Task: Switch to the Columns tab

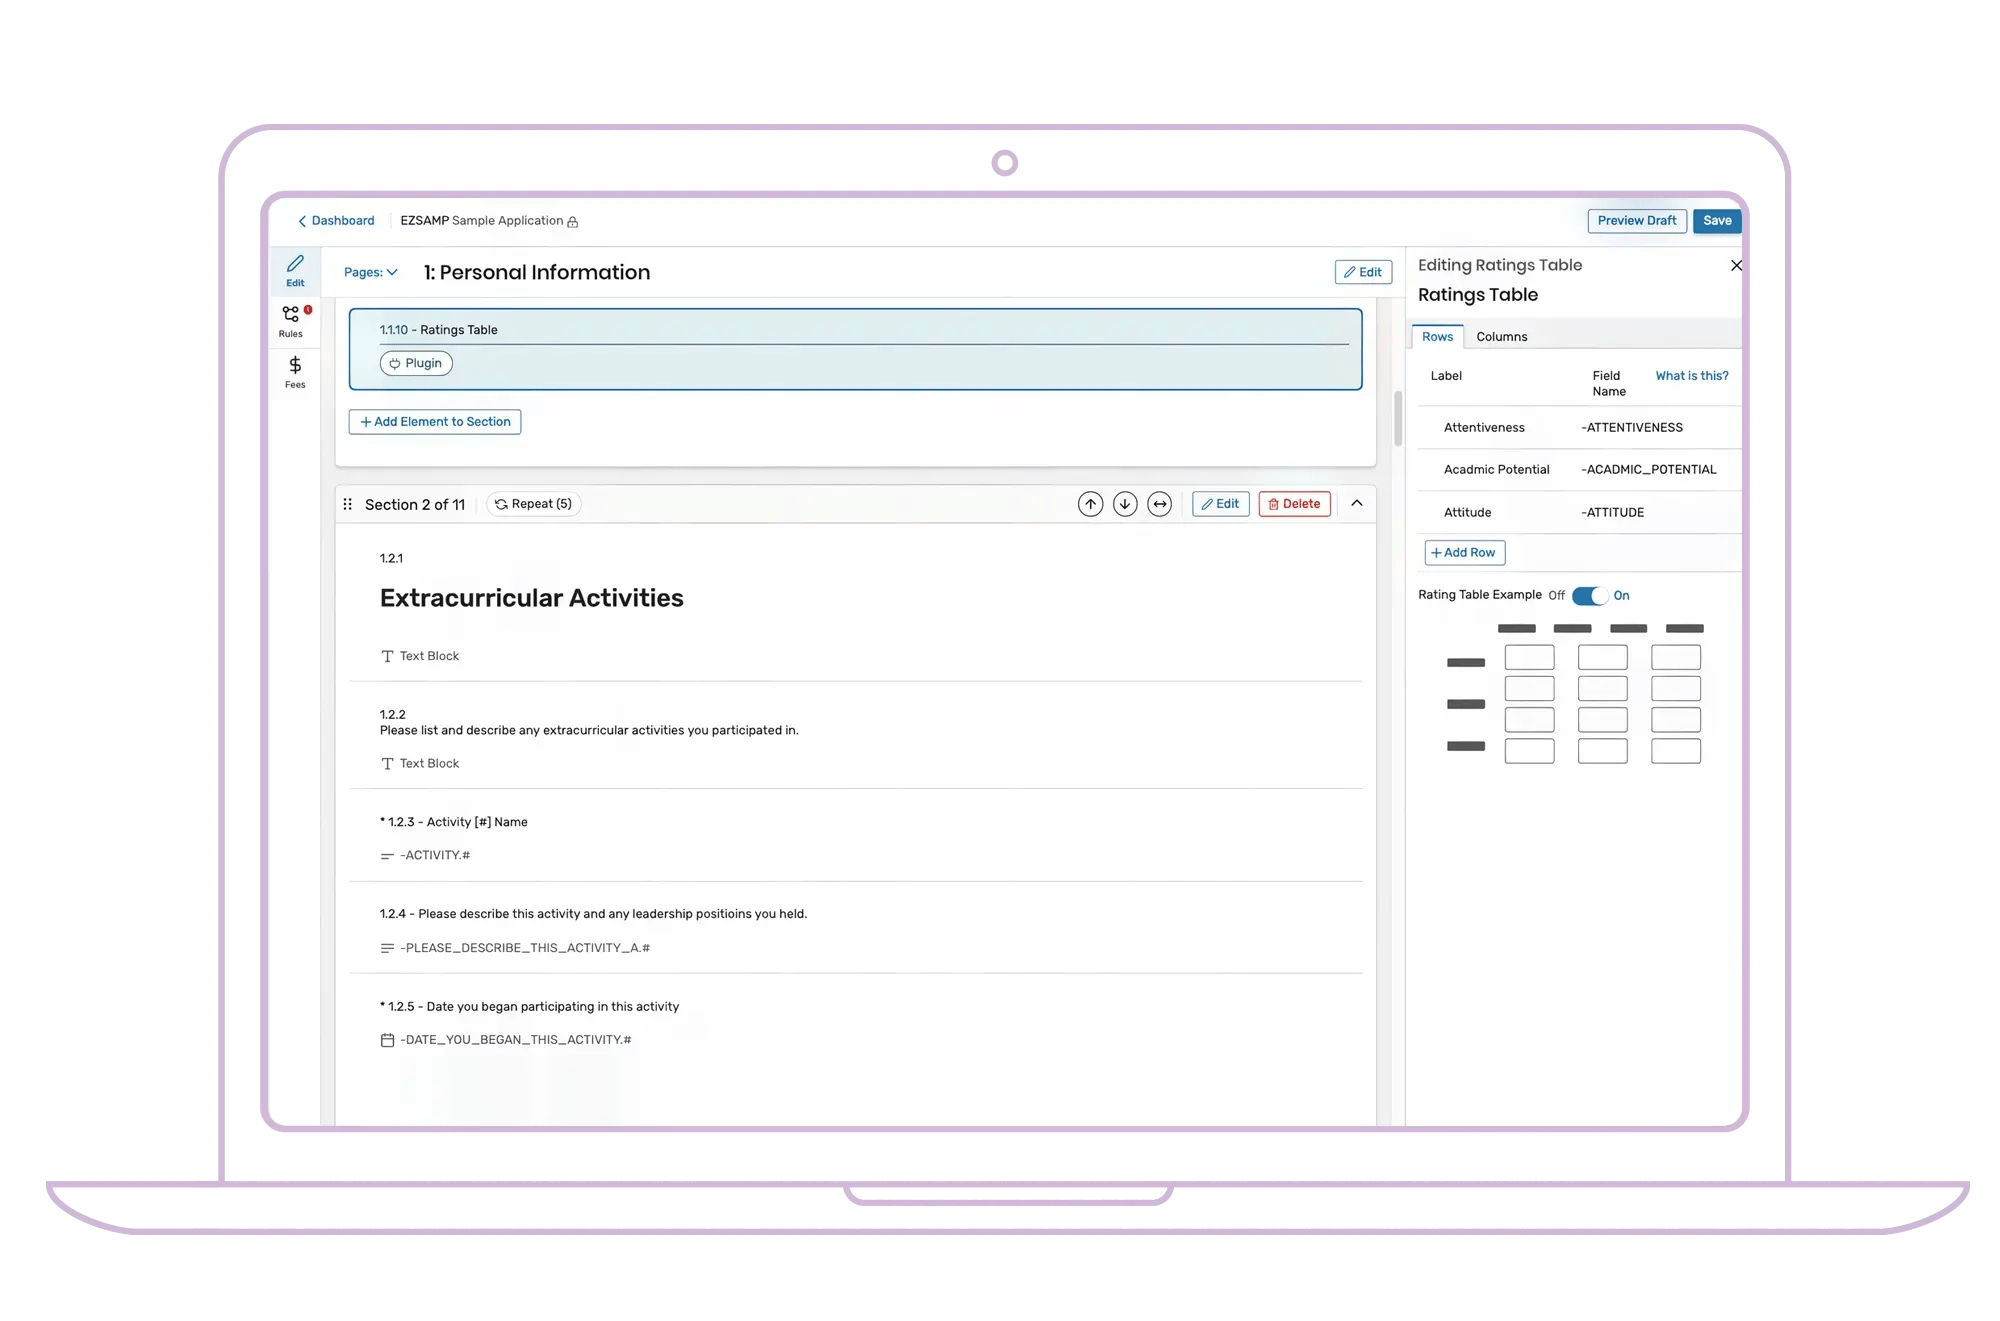Action: [x=1501, y=337]
